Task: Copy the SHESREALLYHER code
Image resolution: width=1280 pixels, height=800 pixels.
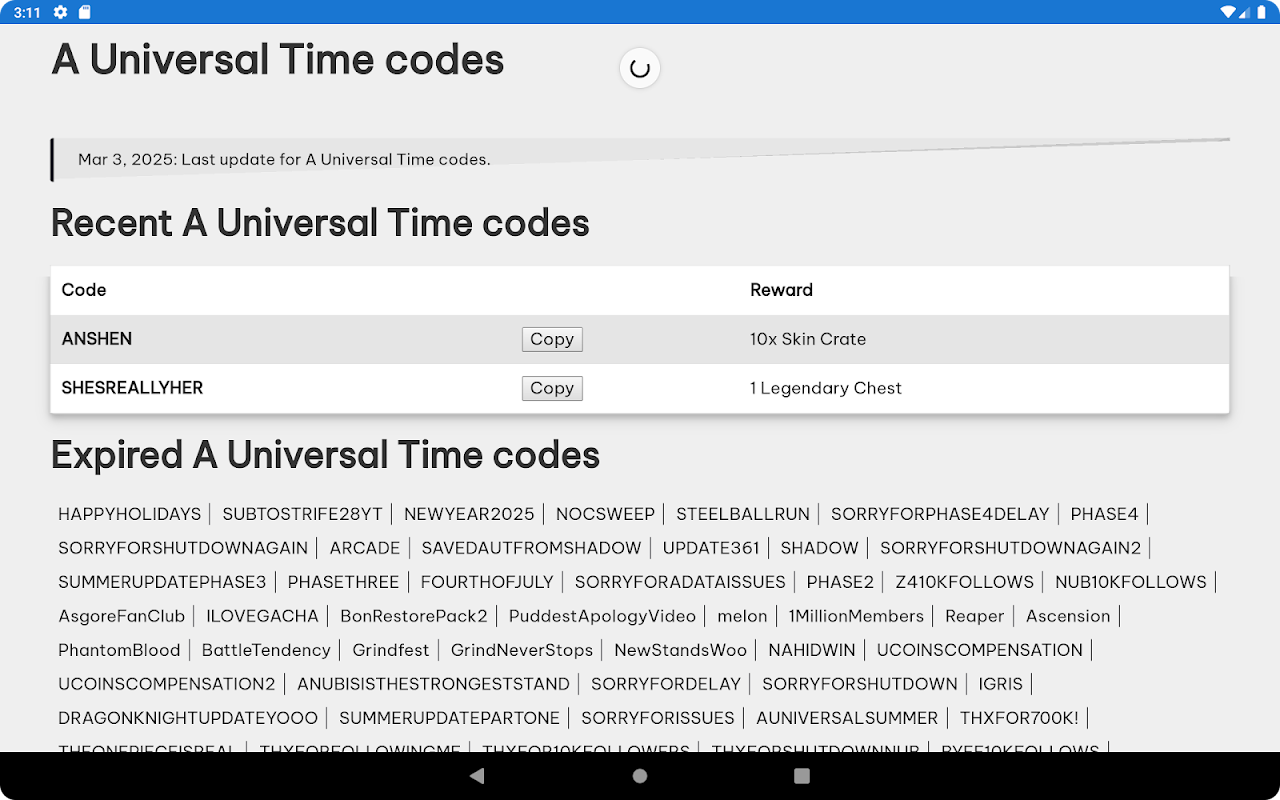Action: pyautogui.click(x=552, y=388)
